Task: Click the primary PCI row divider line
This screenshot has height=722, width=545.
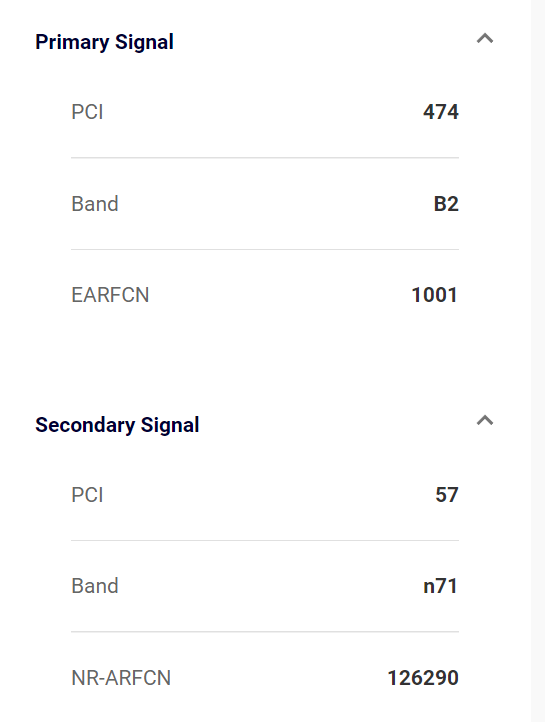Action: 265,158
